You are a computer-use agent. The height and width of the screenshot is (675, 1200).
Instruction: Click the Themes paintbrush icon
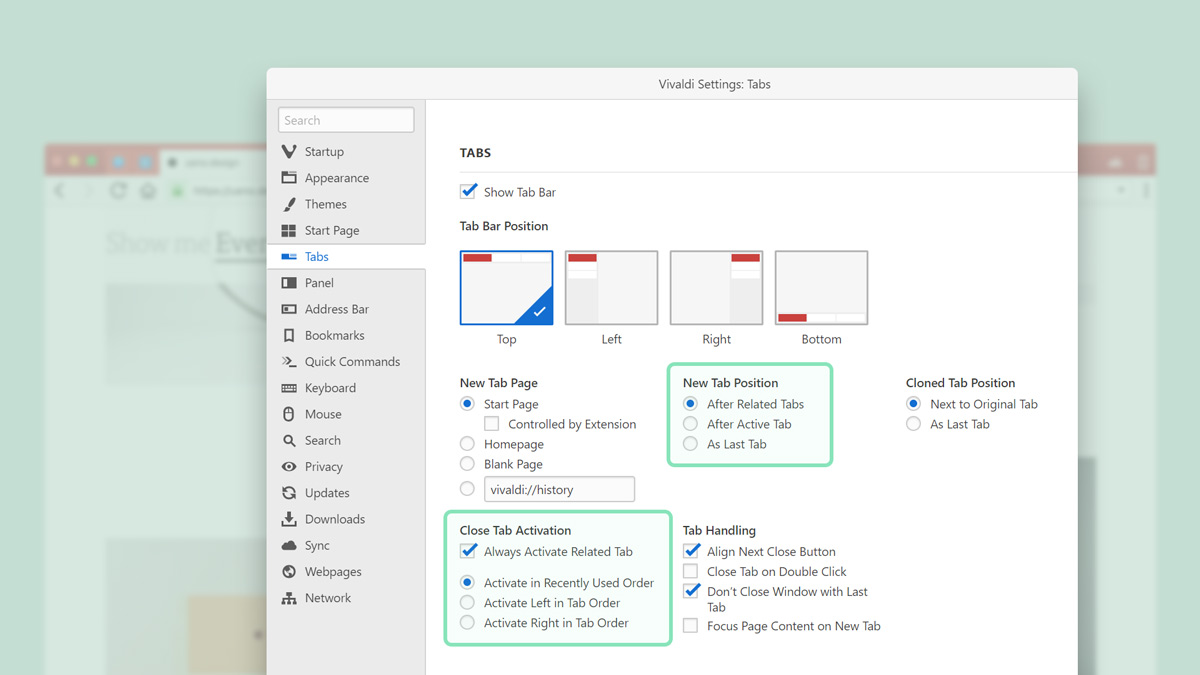[289, 204]
